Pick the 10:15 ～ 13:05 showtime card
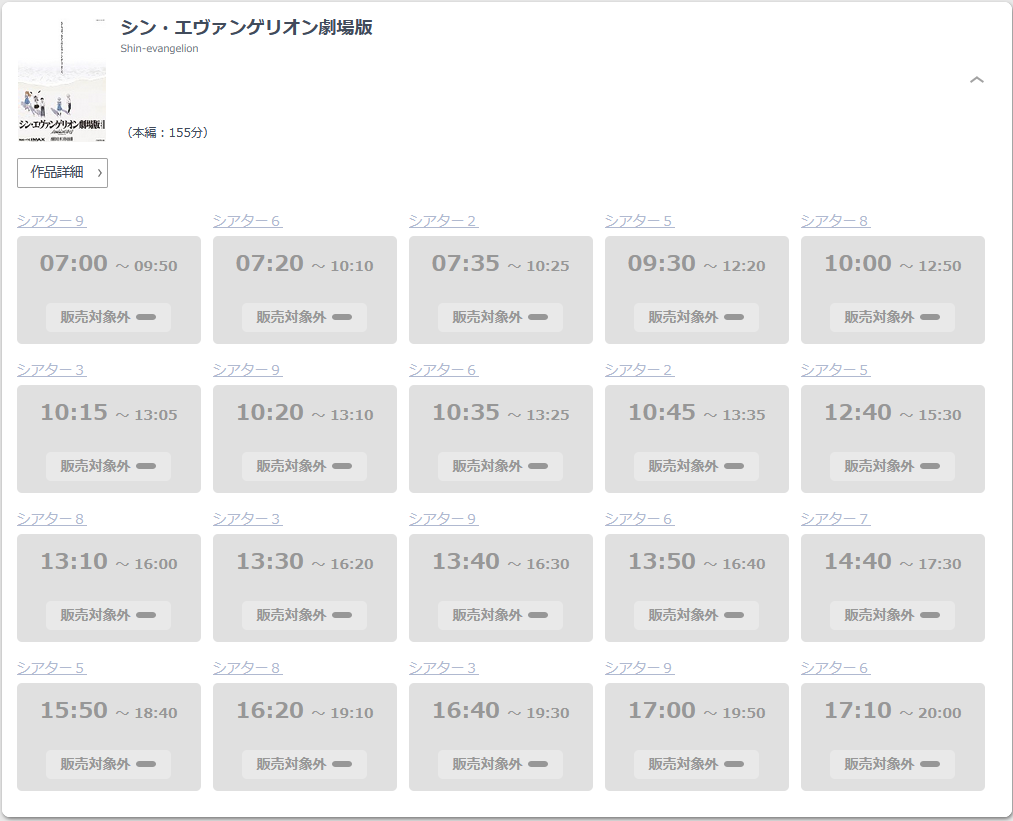The height and width of the screenshot is (821, 1013). [x=109, y=439]
